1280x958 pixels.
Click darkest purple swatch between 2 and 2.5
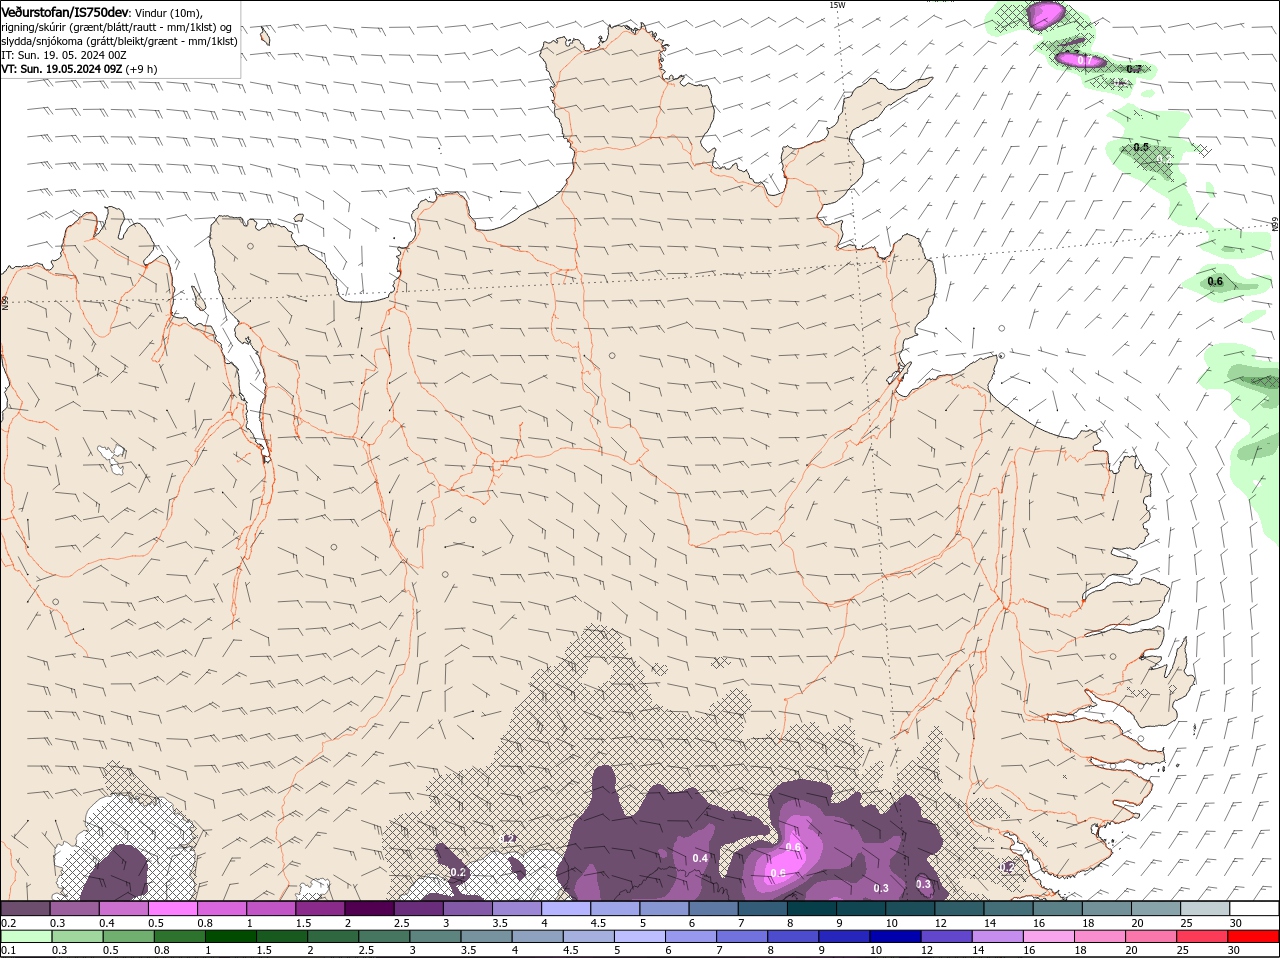(369, 908)
